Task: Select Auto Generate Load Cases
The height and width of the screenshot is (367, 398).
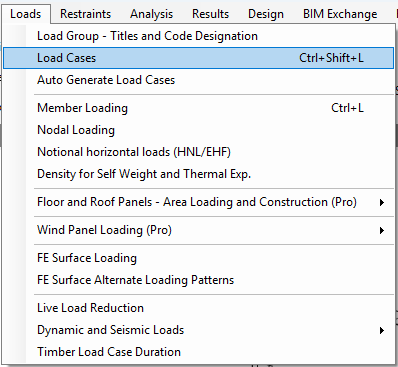Action: pos(198,80)
